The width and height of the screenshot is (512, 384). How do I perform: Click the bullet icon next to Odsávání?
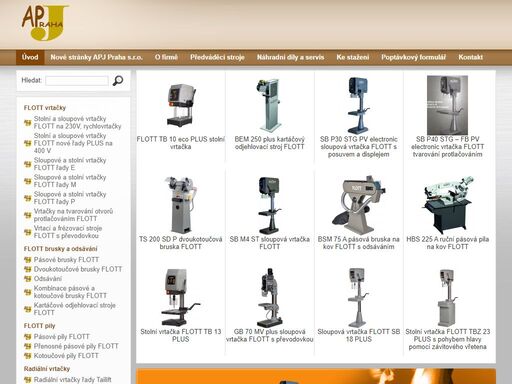tap(28, 279)
